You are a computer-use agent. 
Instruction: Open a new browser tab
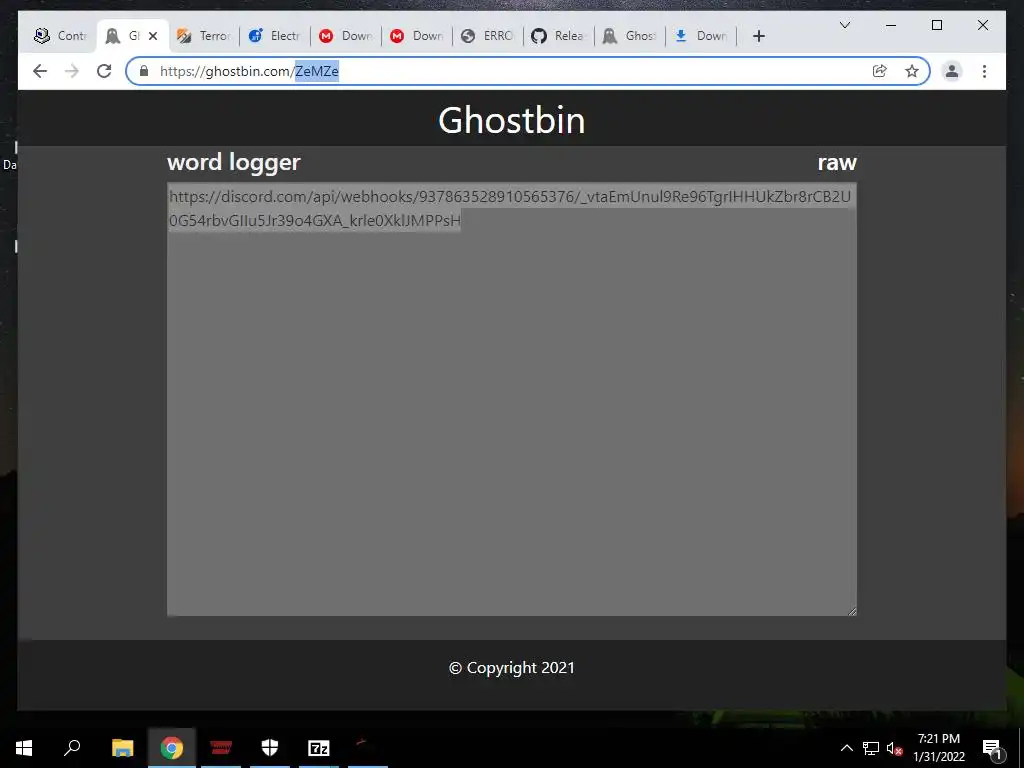pos(758,36)
